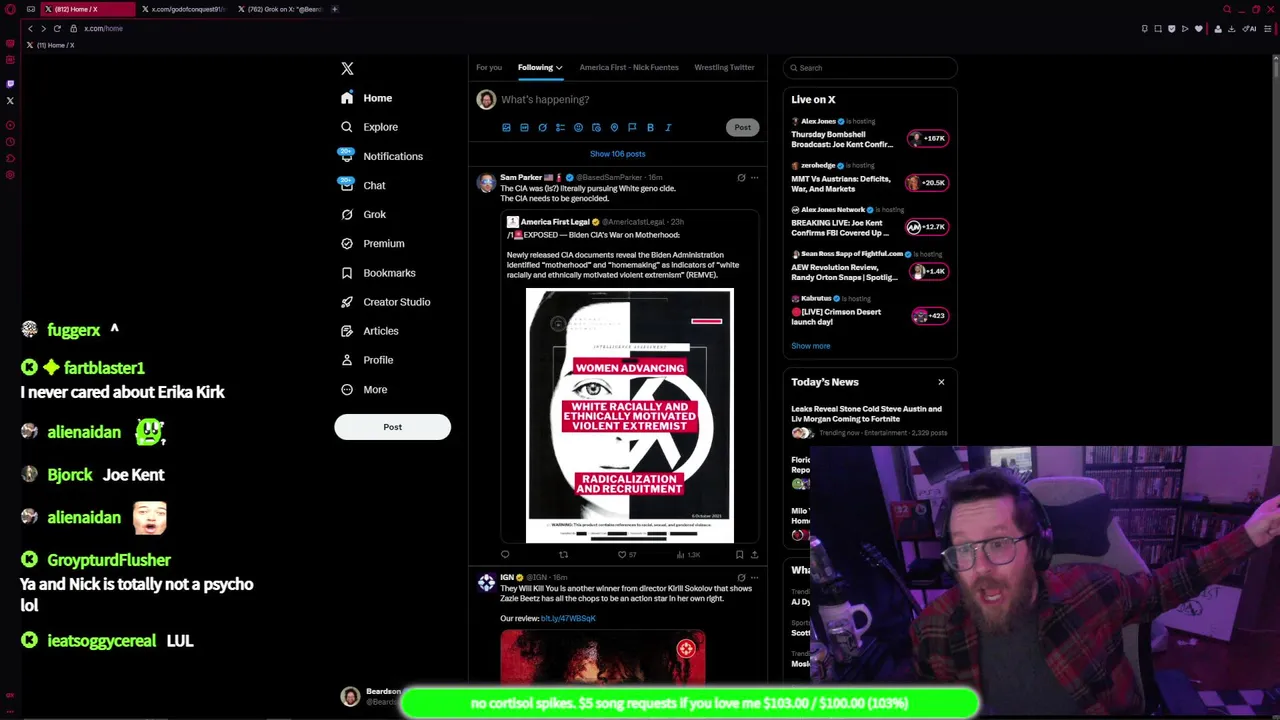This screenshot has width=1280, height=720.
Task: Tag location with the pin icon in composer
Action: click(x=614, y=127)
